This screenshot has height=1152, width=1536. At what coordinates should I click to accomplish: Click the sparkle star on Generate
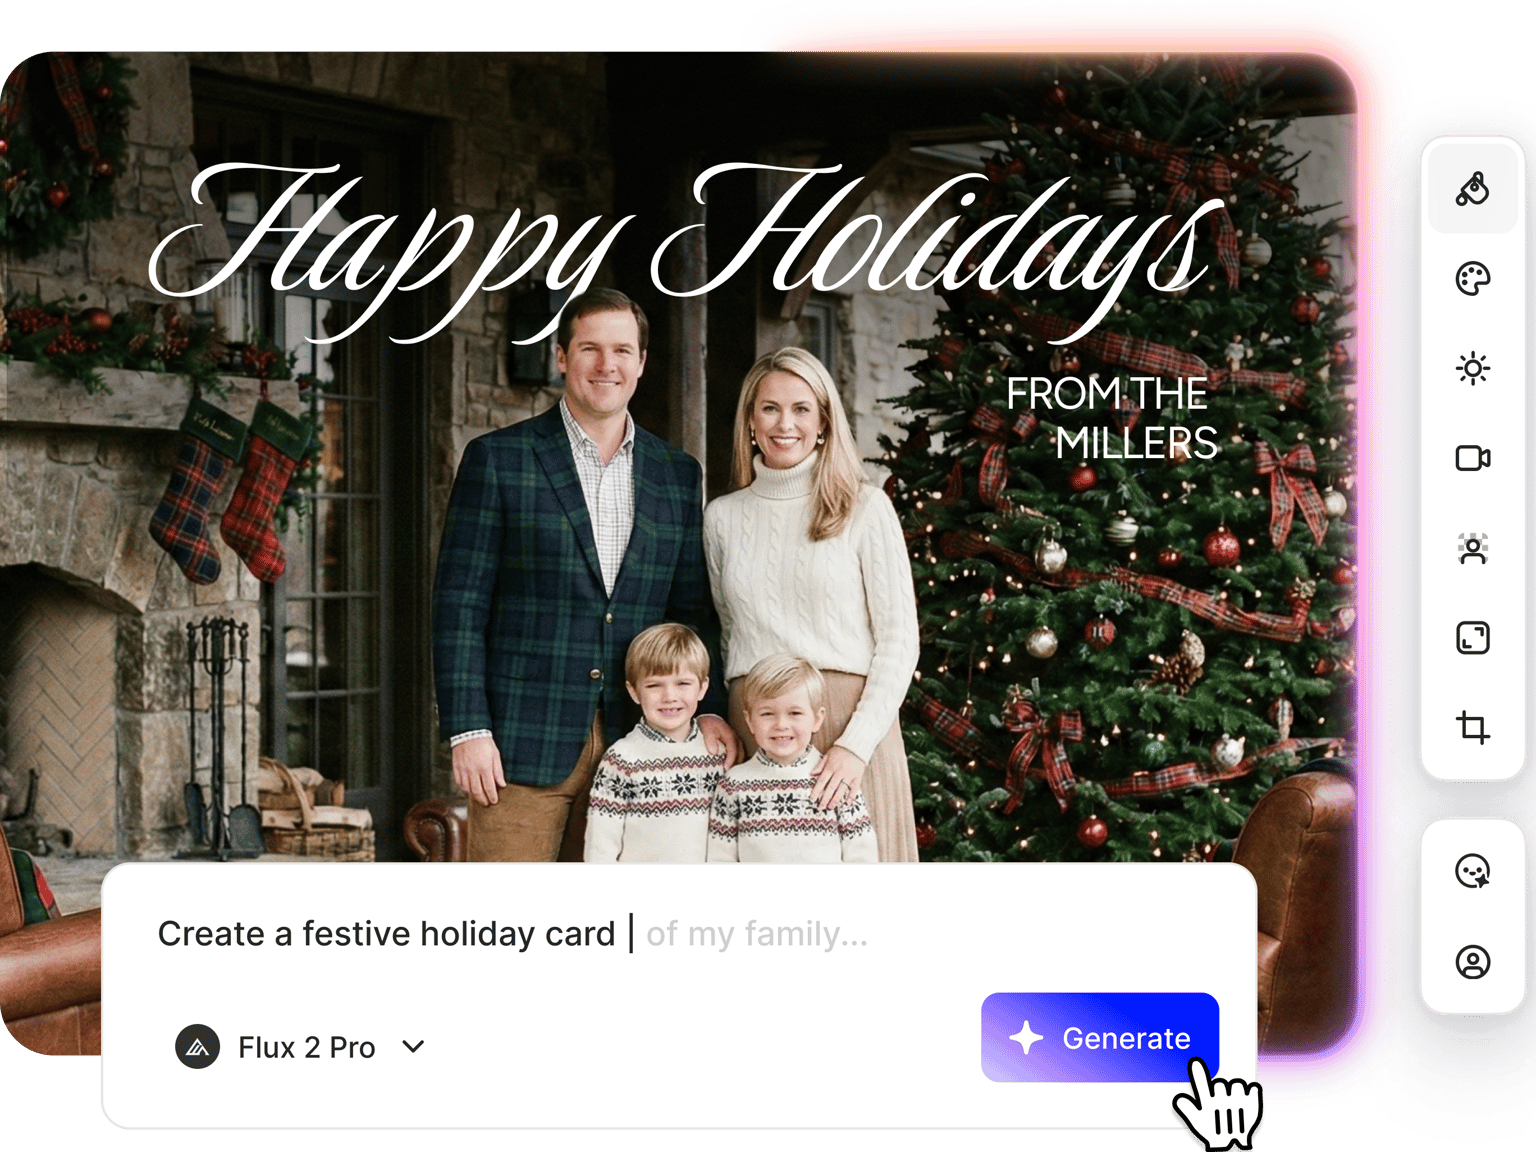point(1026,1038)
